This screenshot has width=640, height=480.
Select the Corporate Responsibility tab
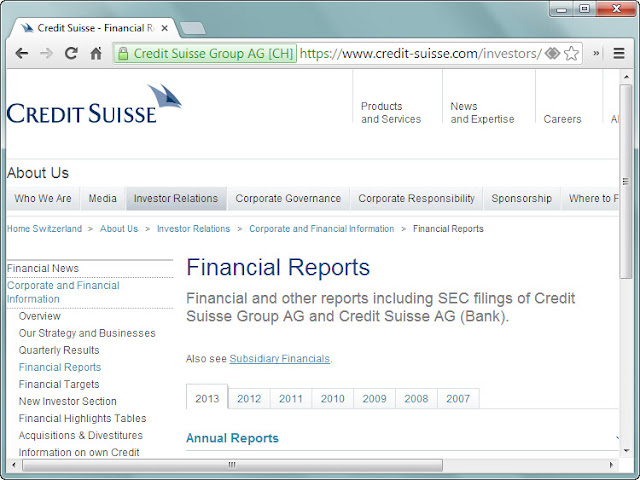pos(416,198)
